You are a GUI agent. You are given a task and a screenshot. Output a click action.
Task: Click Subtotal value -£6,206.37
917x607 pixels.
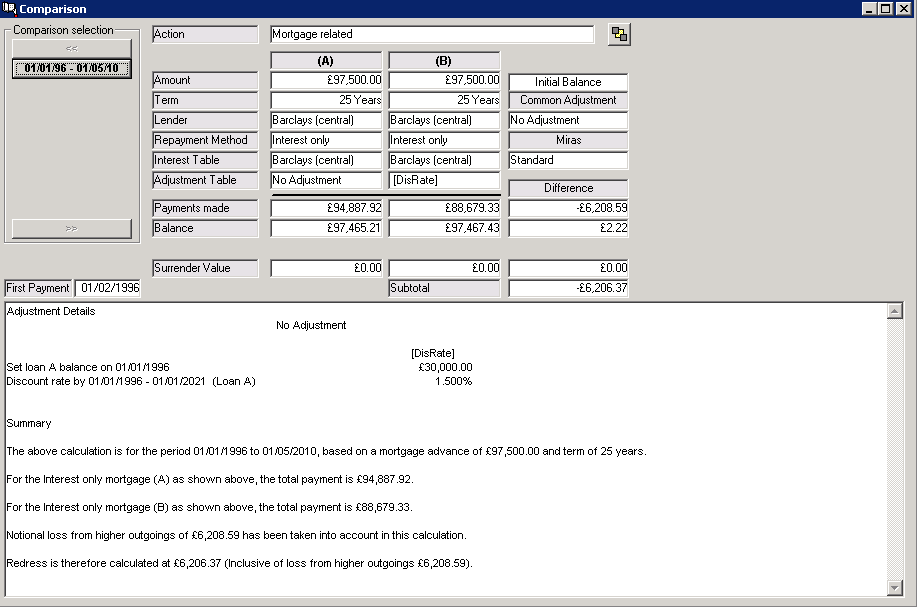coord(568,288)
